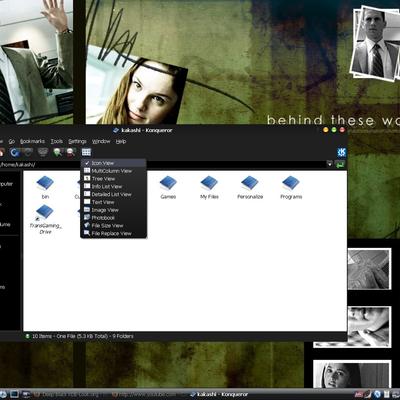Choose 'Photobook' from view menu
Image resolution: width=400 pixels, height=400 pixels.
(x=113, y=218)
